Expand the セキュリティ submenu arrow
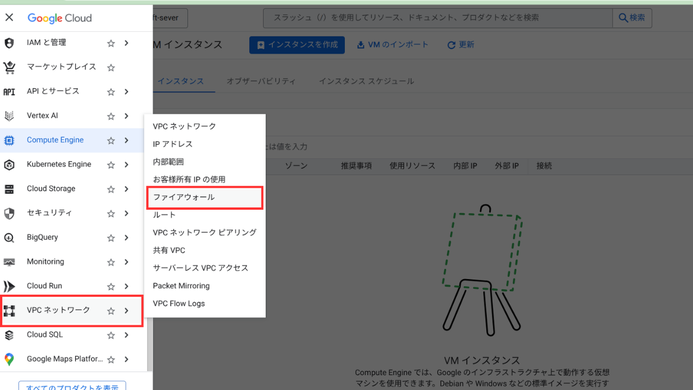 click(126, 213)
